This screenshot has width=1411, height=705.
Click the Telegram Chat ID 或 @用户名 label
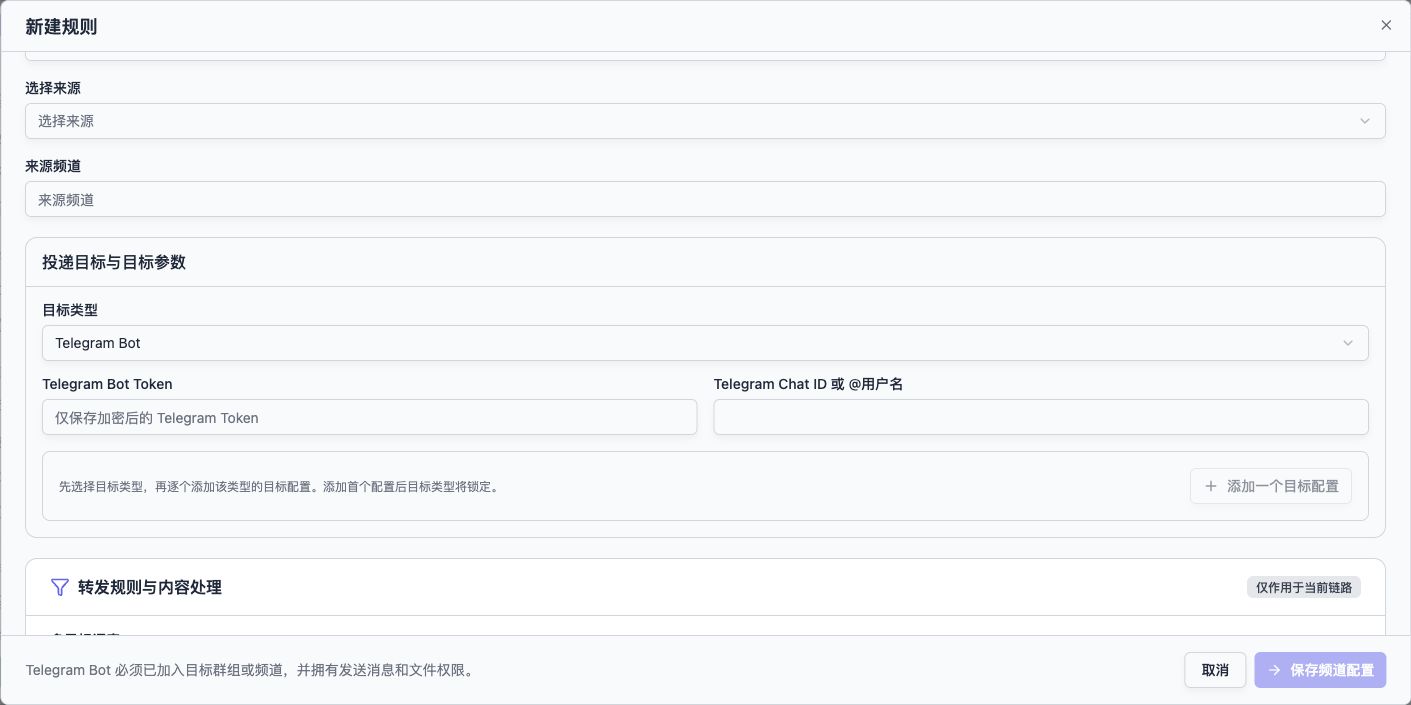[808, 384]
